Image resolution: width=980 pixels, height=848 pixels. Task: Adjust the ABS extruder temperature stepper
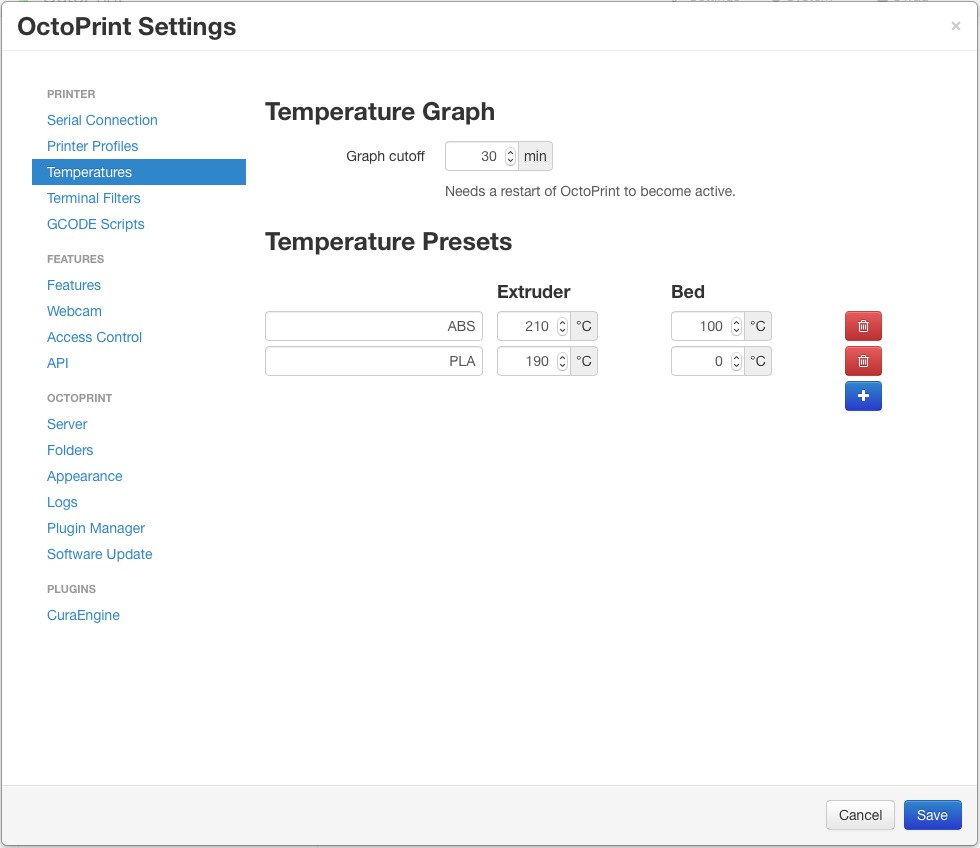(x=562, y=326)
